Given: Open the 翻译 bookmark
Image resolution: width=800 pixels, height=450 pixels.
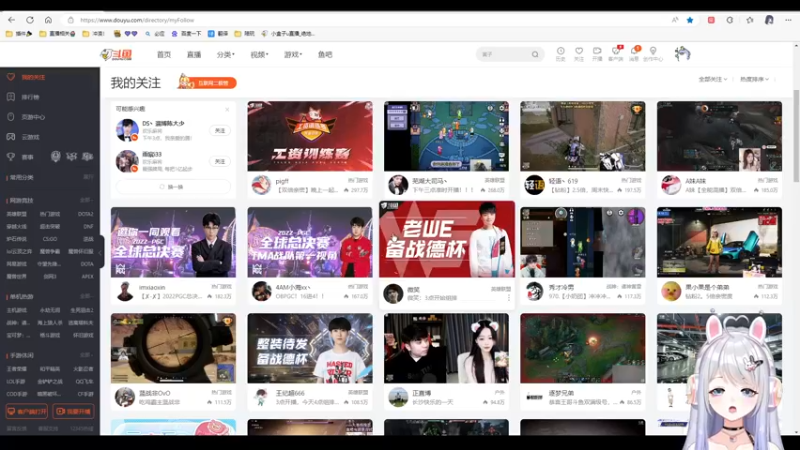Looking at the screenshot, I should click(x=218, y=34).
